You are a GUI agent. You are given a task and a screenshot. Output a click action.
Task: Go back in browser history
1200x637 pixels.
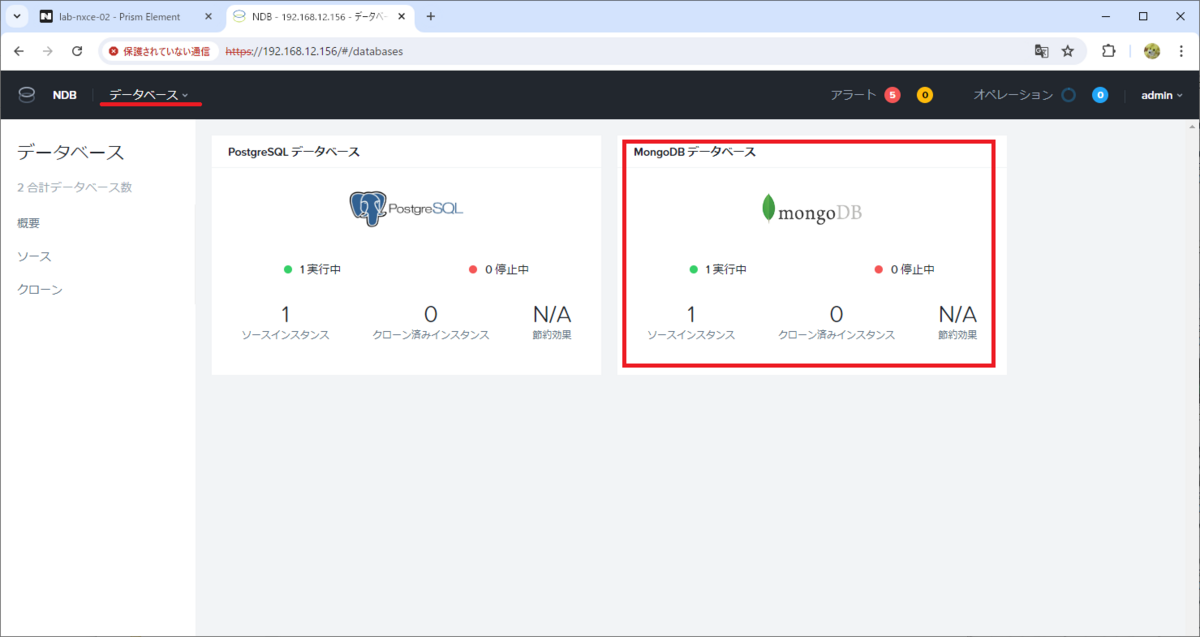point(18,51)
